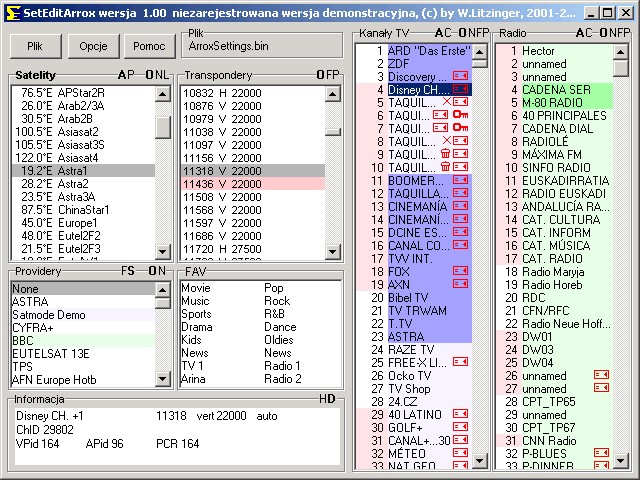Pick the Sports favorites category

pos(197,314)
